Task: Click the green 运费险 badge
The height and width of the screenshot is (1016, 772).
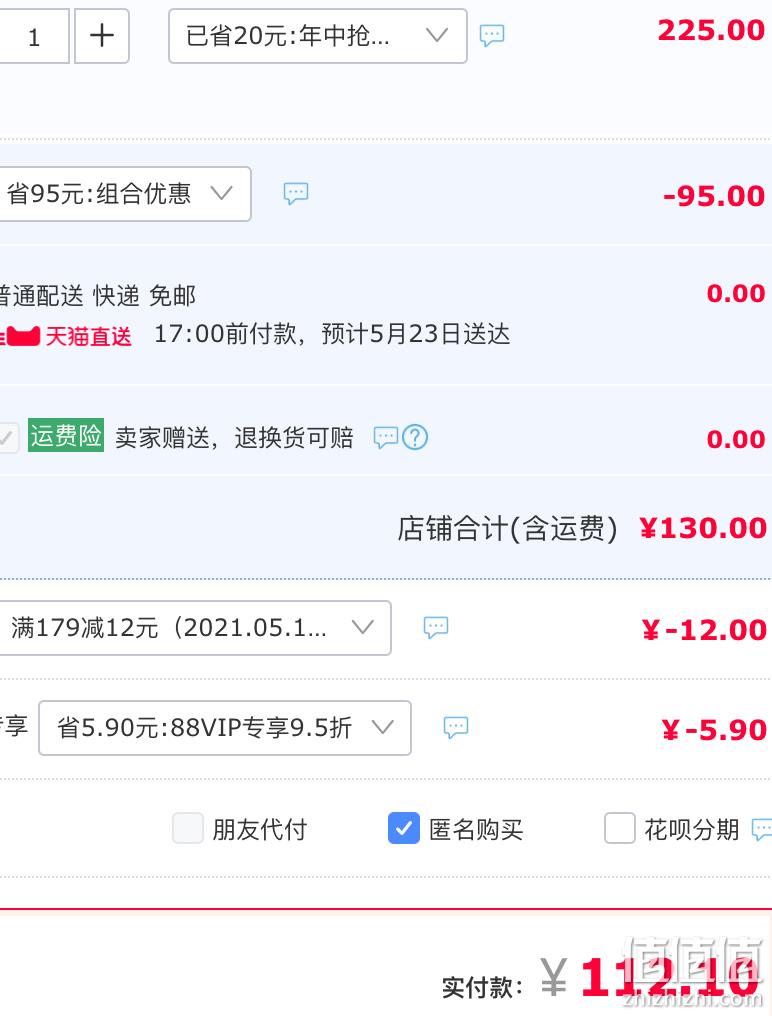Action: tap(65, 435)
